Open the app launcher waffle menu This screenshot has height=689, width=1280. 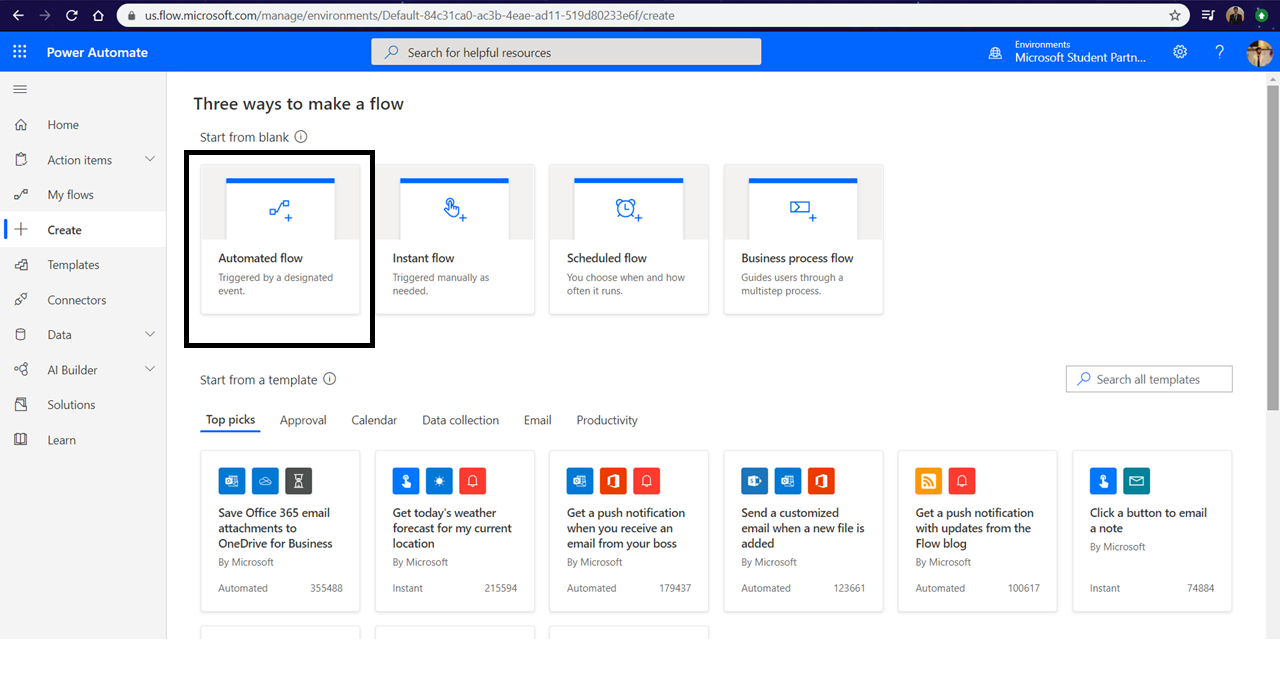(x=19, y=51)
